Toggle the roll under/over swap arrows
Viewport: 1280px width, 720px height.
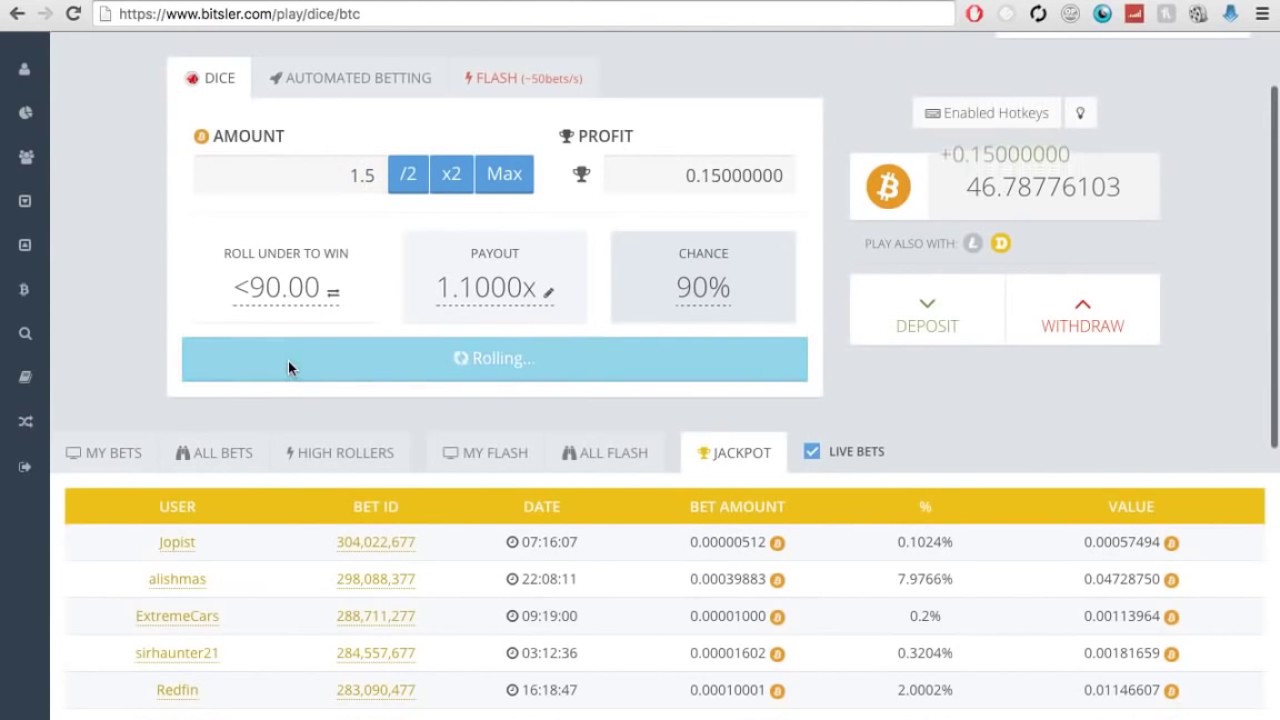coord(333,293)
